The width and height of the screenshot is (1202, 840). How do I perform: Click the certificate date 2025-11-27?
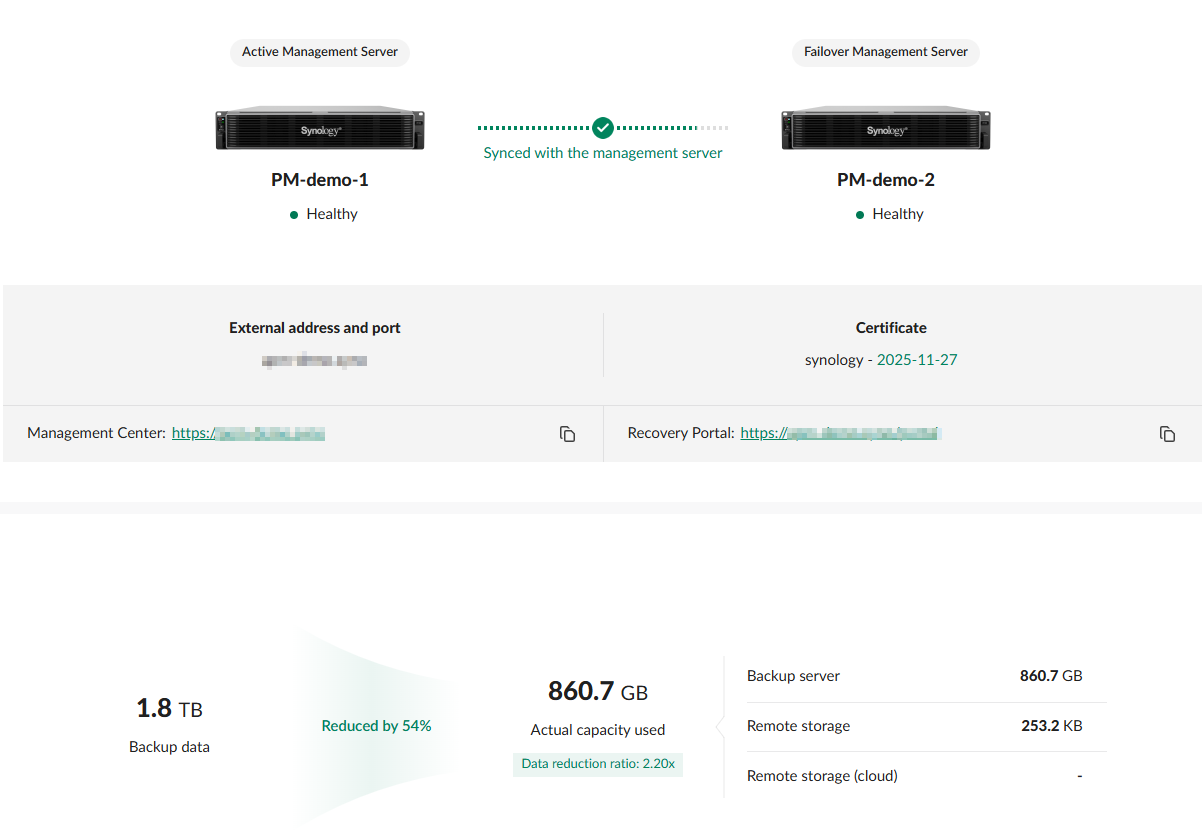pyautogui.click(x=917, y=360)
